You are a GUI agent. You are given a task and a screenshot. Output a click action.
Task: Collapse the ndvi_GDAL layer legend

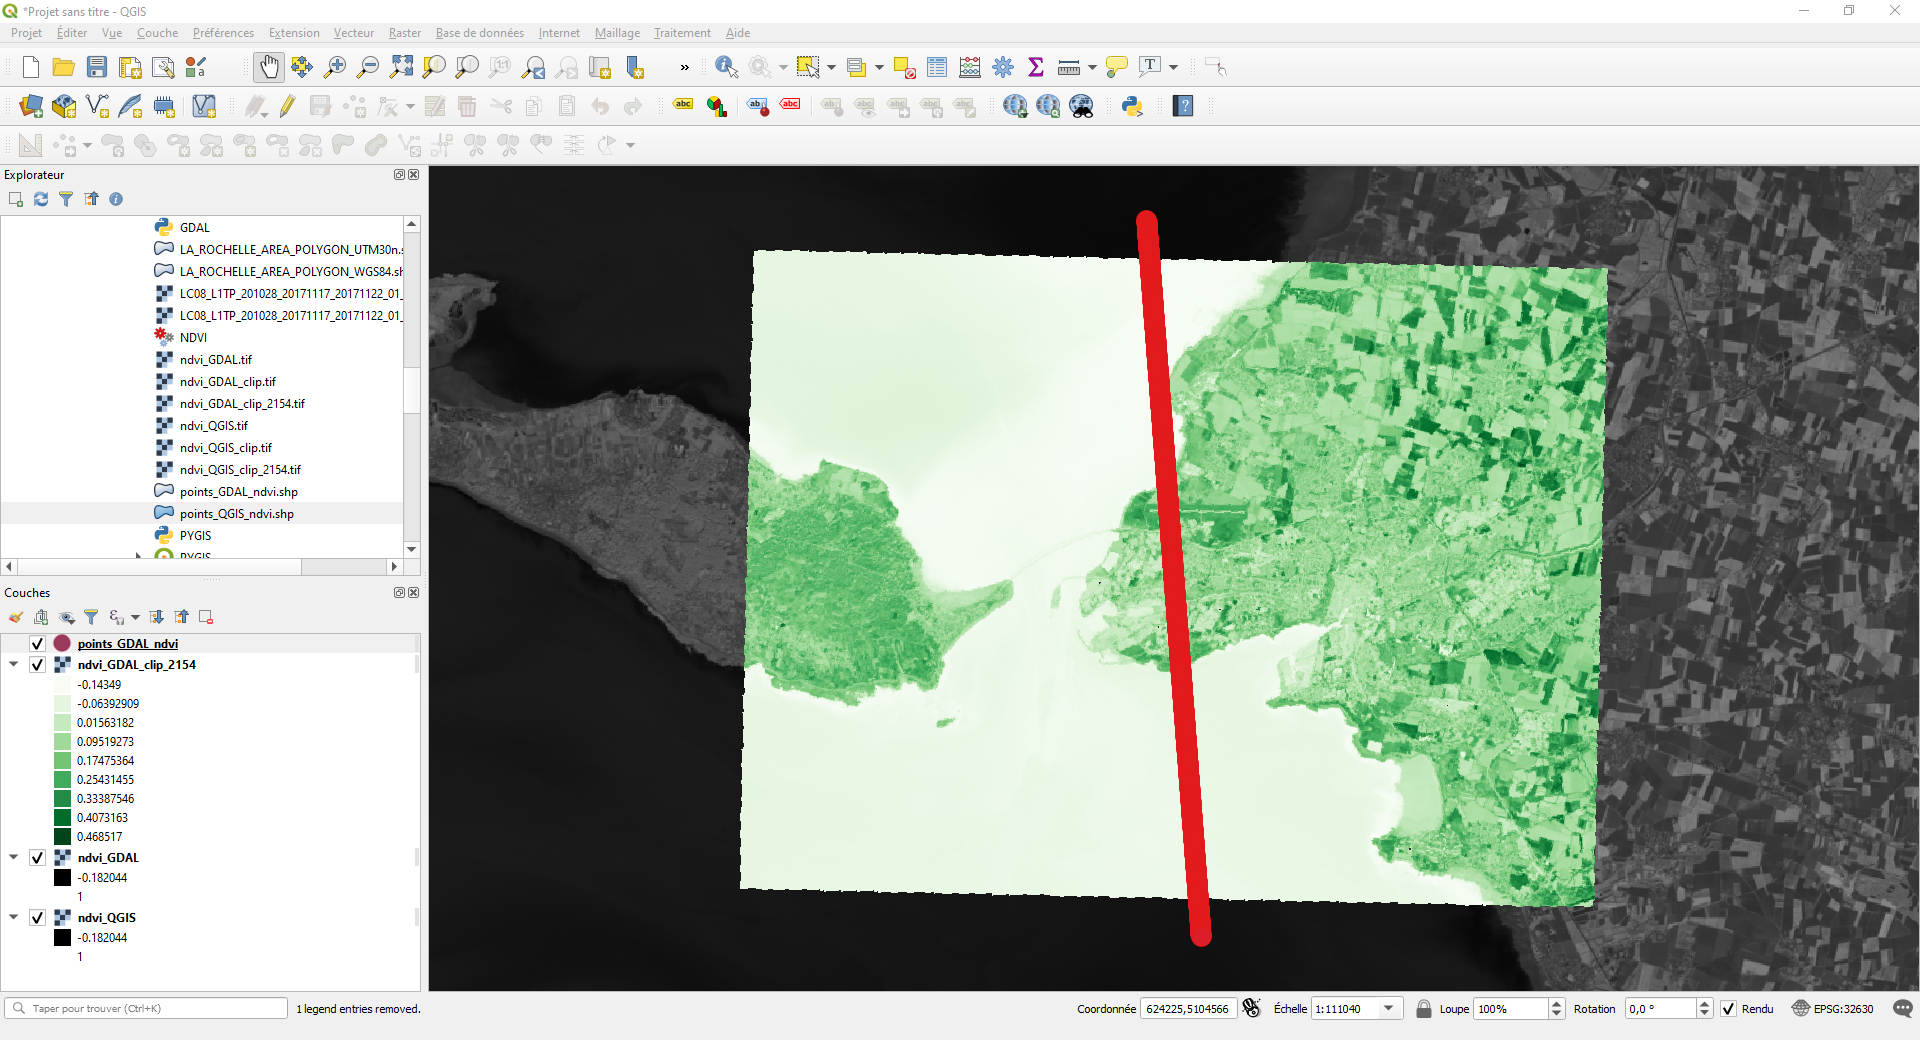point(14,857)
